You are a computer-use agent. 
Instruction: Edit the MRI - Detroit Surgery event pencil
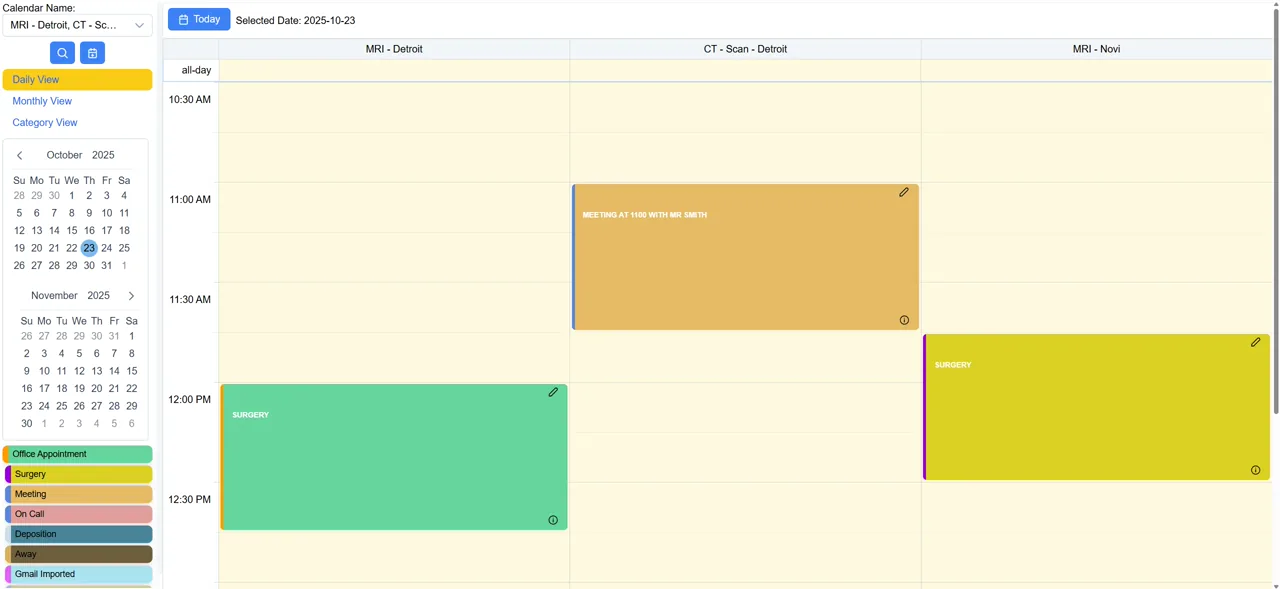(553, 392)
